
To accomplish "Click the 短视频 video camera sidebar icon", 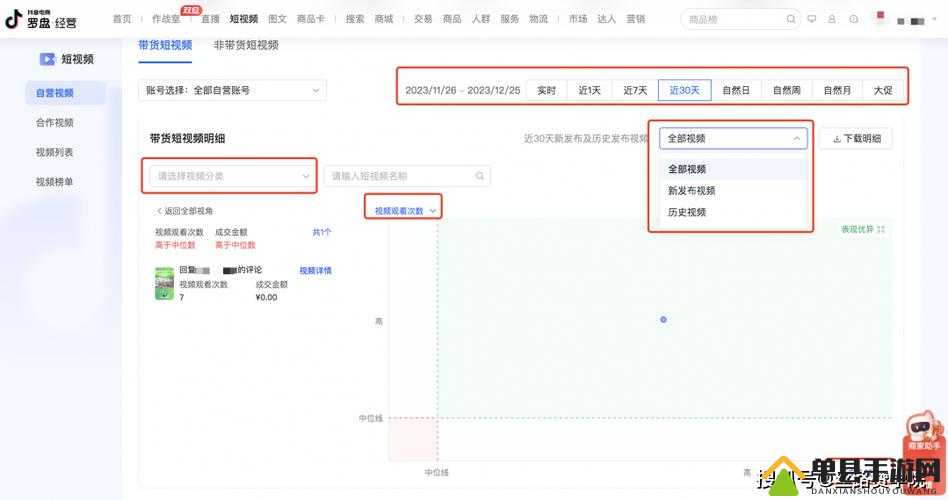I will click(x=47, y=59).
